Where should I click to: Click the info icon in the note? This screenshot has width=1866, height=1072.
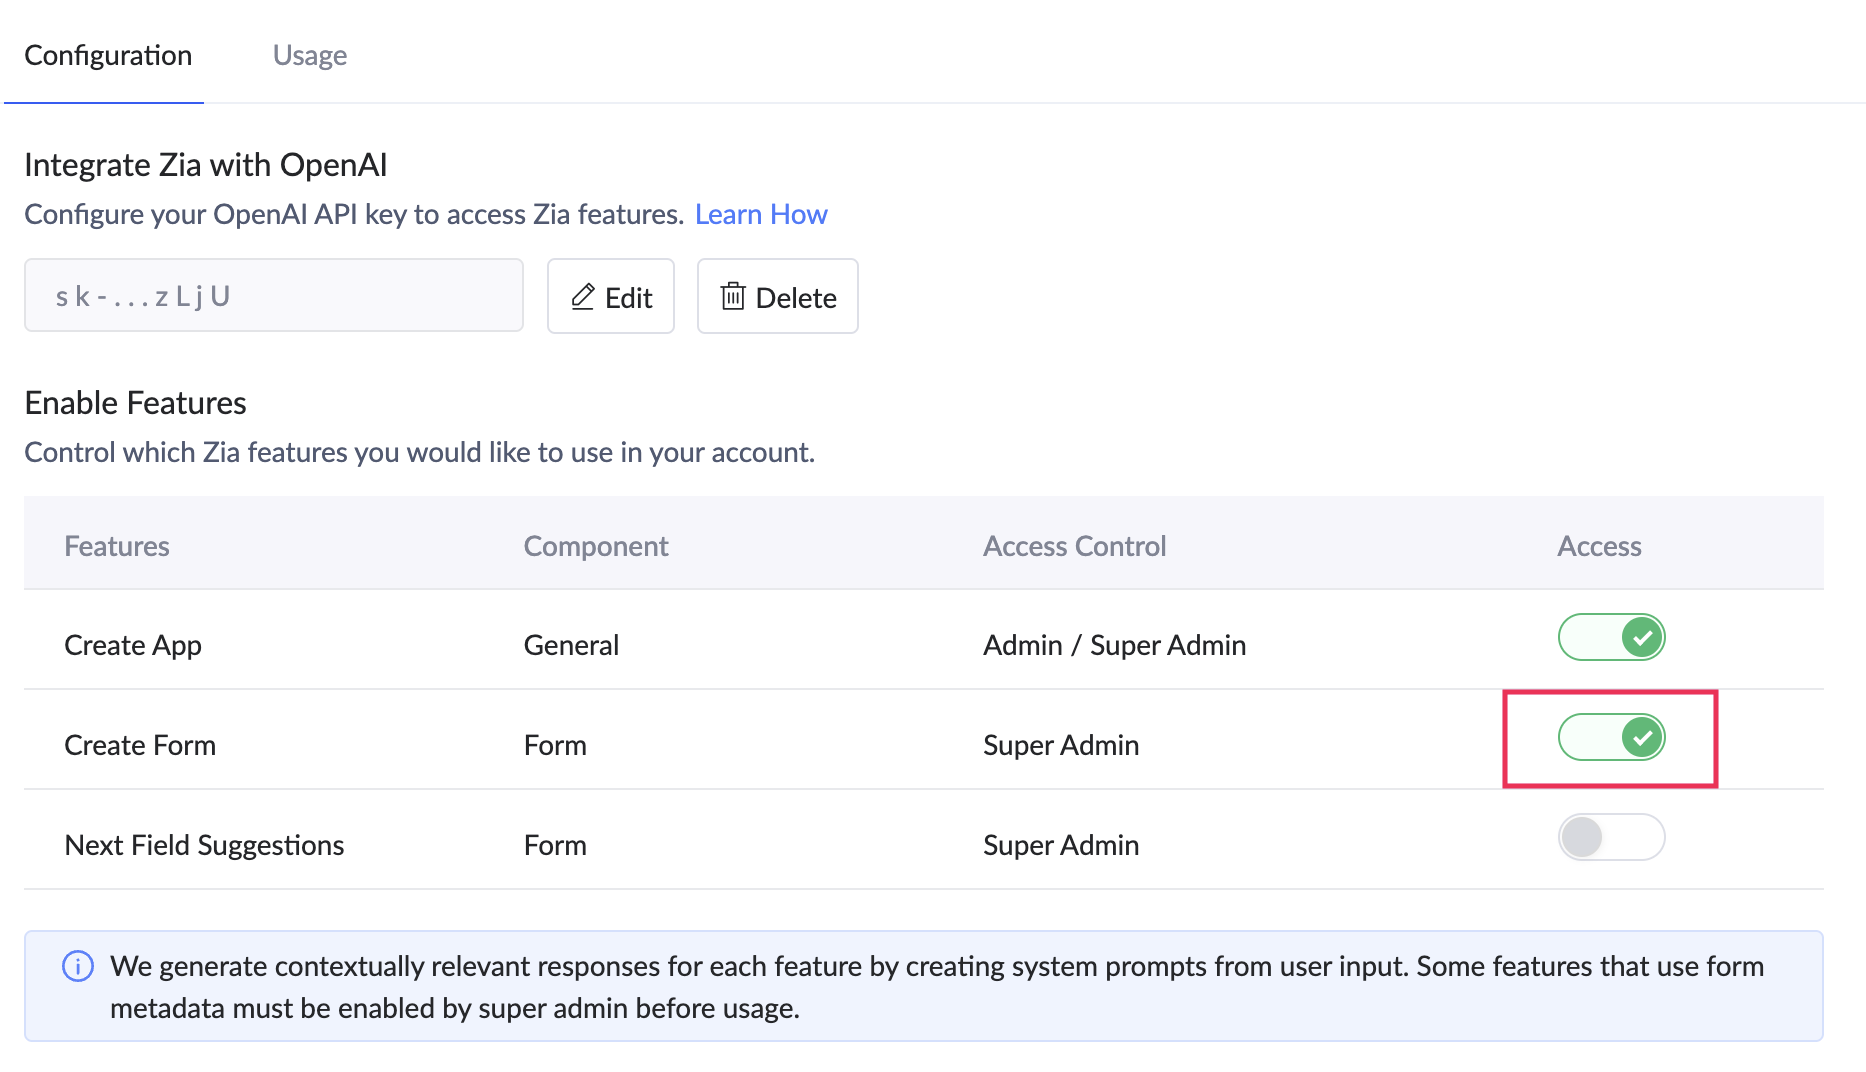78,966
